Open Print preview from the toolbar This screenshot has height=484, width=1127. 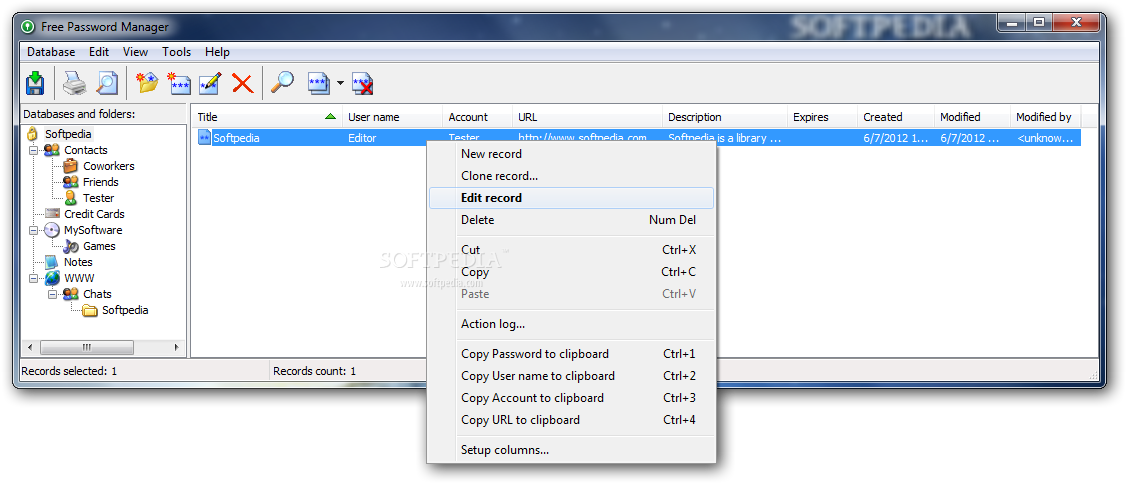coord(106,83)
